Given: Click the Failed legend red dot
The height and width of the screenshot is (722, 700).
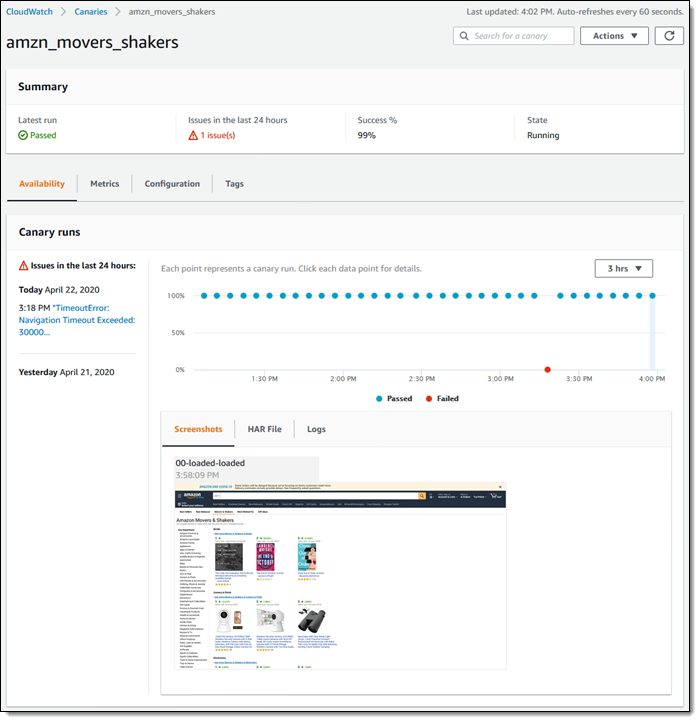Looking at the screenshot, I should click(428, 398).
